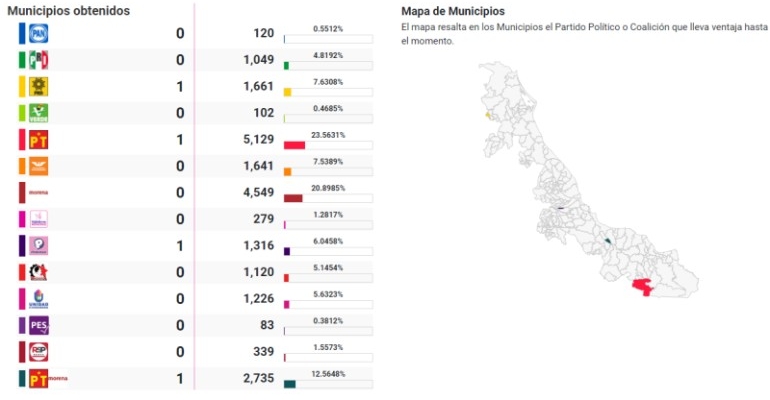Click the RSP party logo
The width and height of the screenshot is (770, 400).
click(38, 351)
